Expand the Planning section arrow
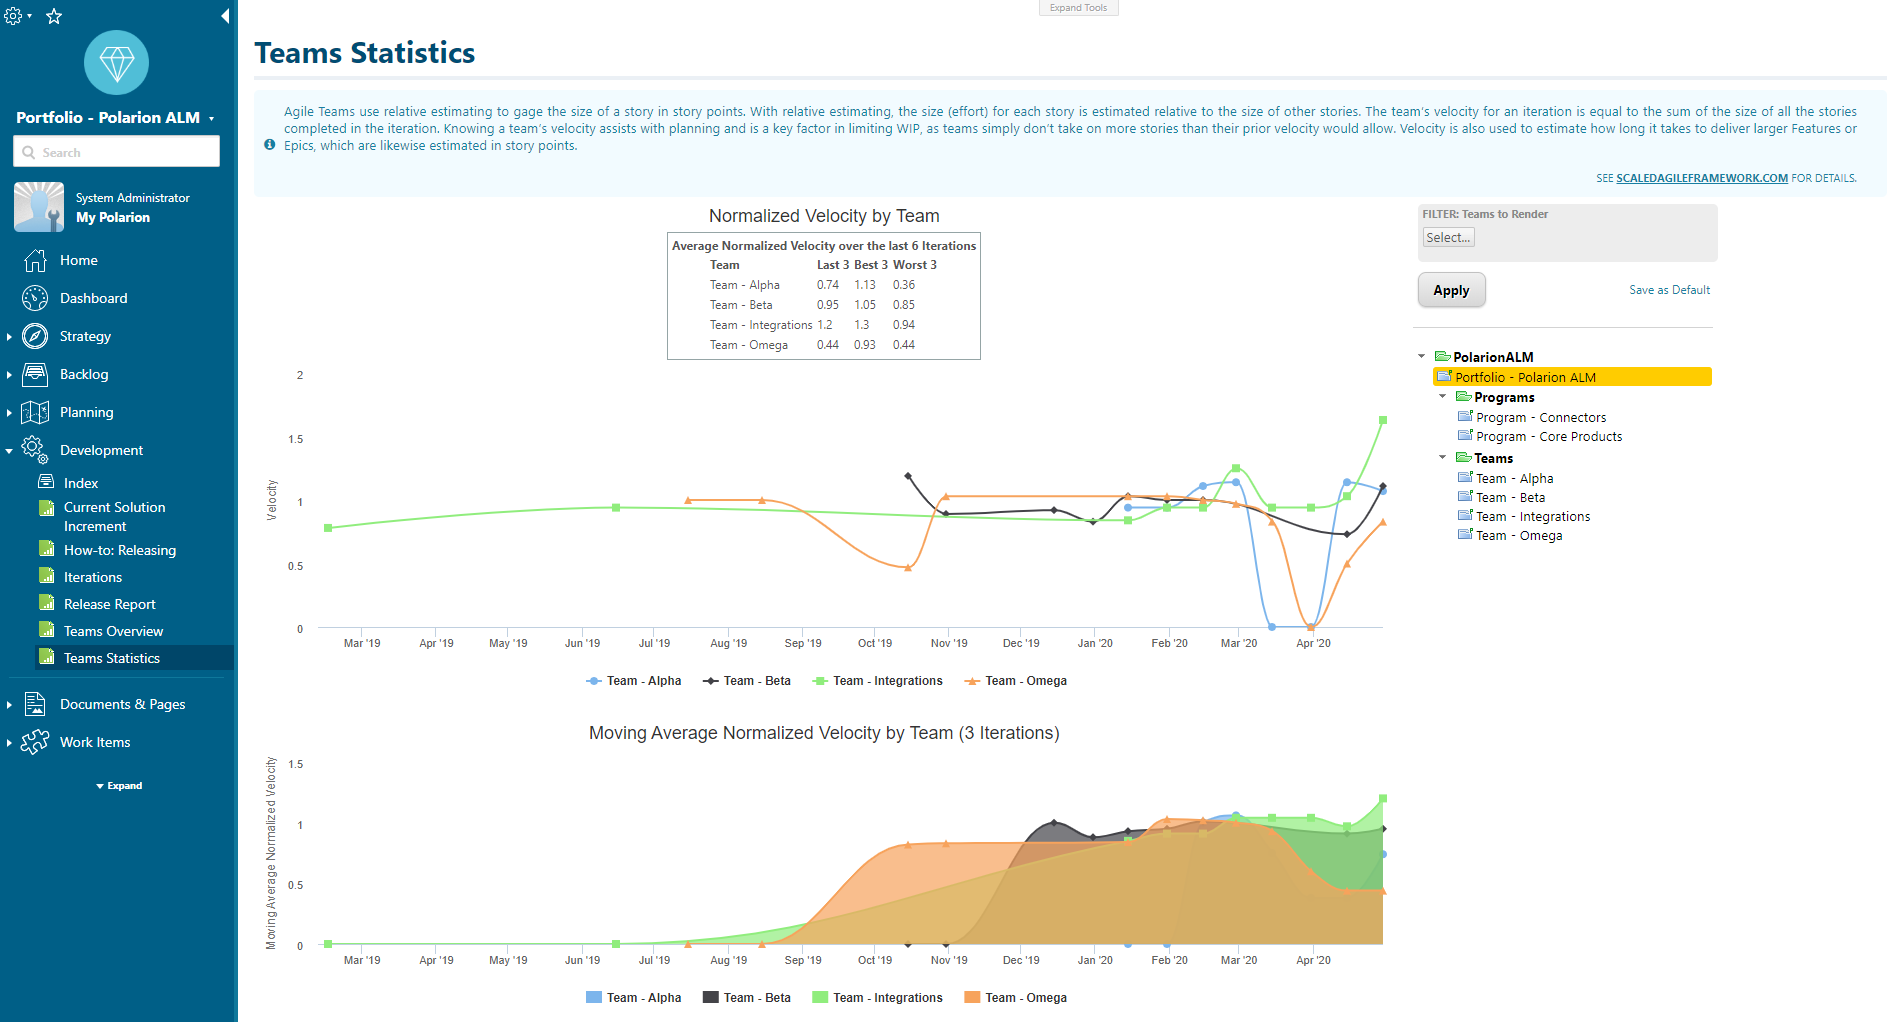Viewport: 1900px width, 1022px height. point(9,413)
